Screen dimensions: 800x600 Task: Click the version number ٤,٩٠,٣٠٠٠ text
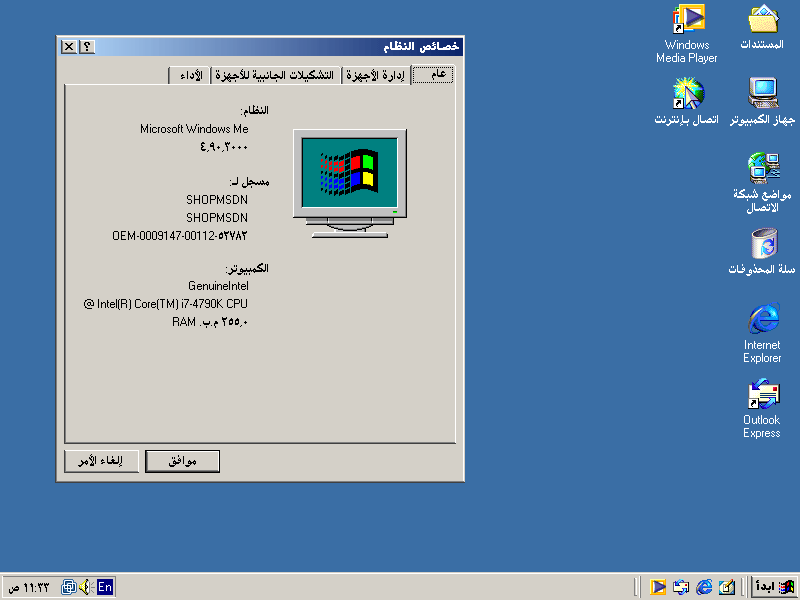point(223,147)
